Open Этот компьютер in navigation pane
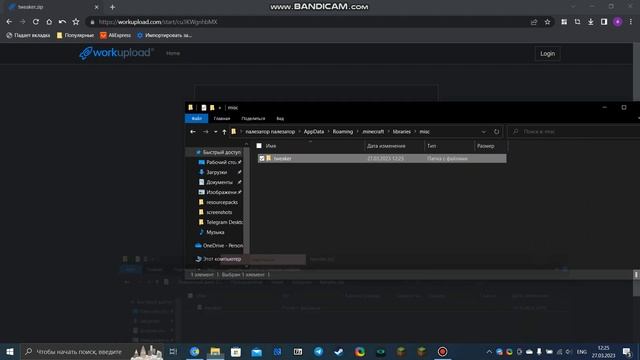Screen dimensions: 640x360 tap(218, 259)
